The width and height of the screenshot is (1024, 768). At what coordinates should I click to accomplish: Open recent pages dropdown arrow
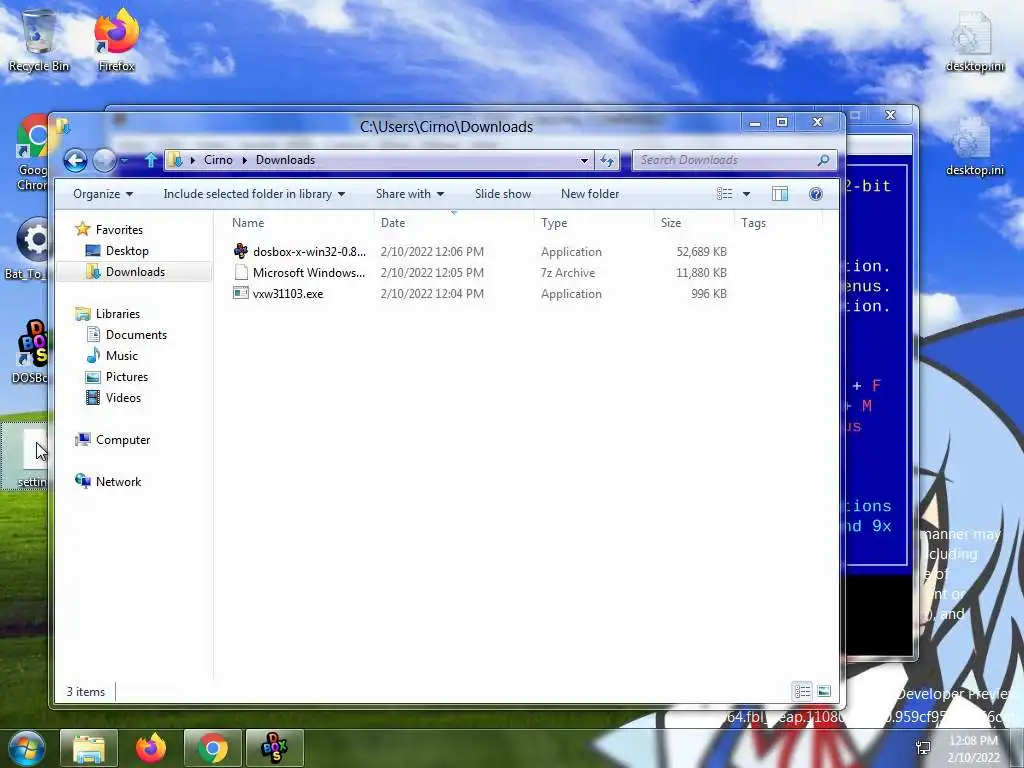tap(124, 160)
